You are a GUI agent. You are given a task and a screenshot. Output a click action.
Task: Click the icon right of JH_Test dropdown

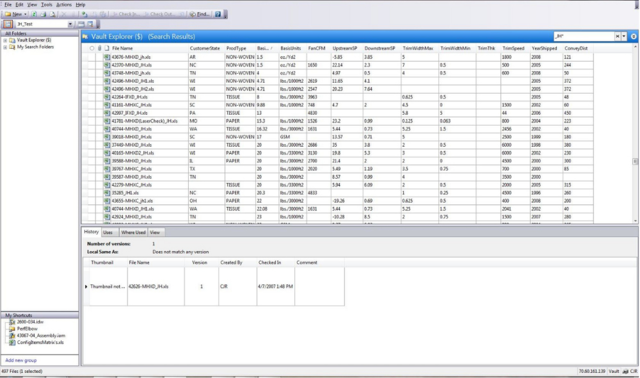(x=81, y=24)
